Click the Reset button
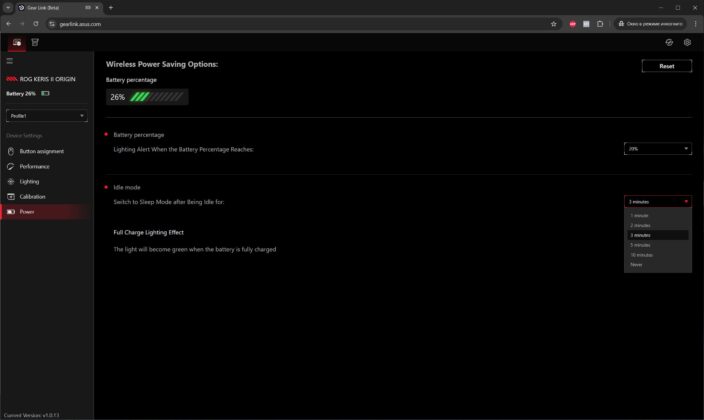This screenshot has height=420, width=704. 667,66
